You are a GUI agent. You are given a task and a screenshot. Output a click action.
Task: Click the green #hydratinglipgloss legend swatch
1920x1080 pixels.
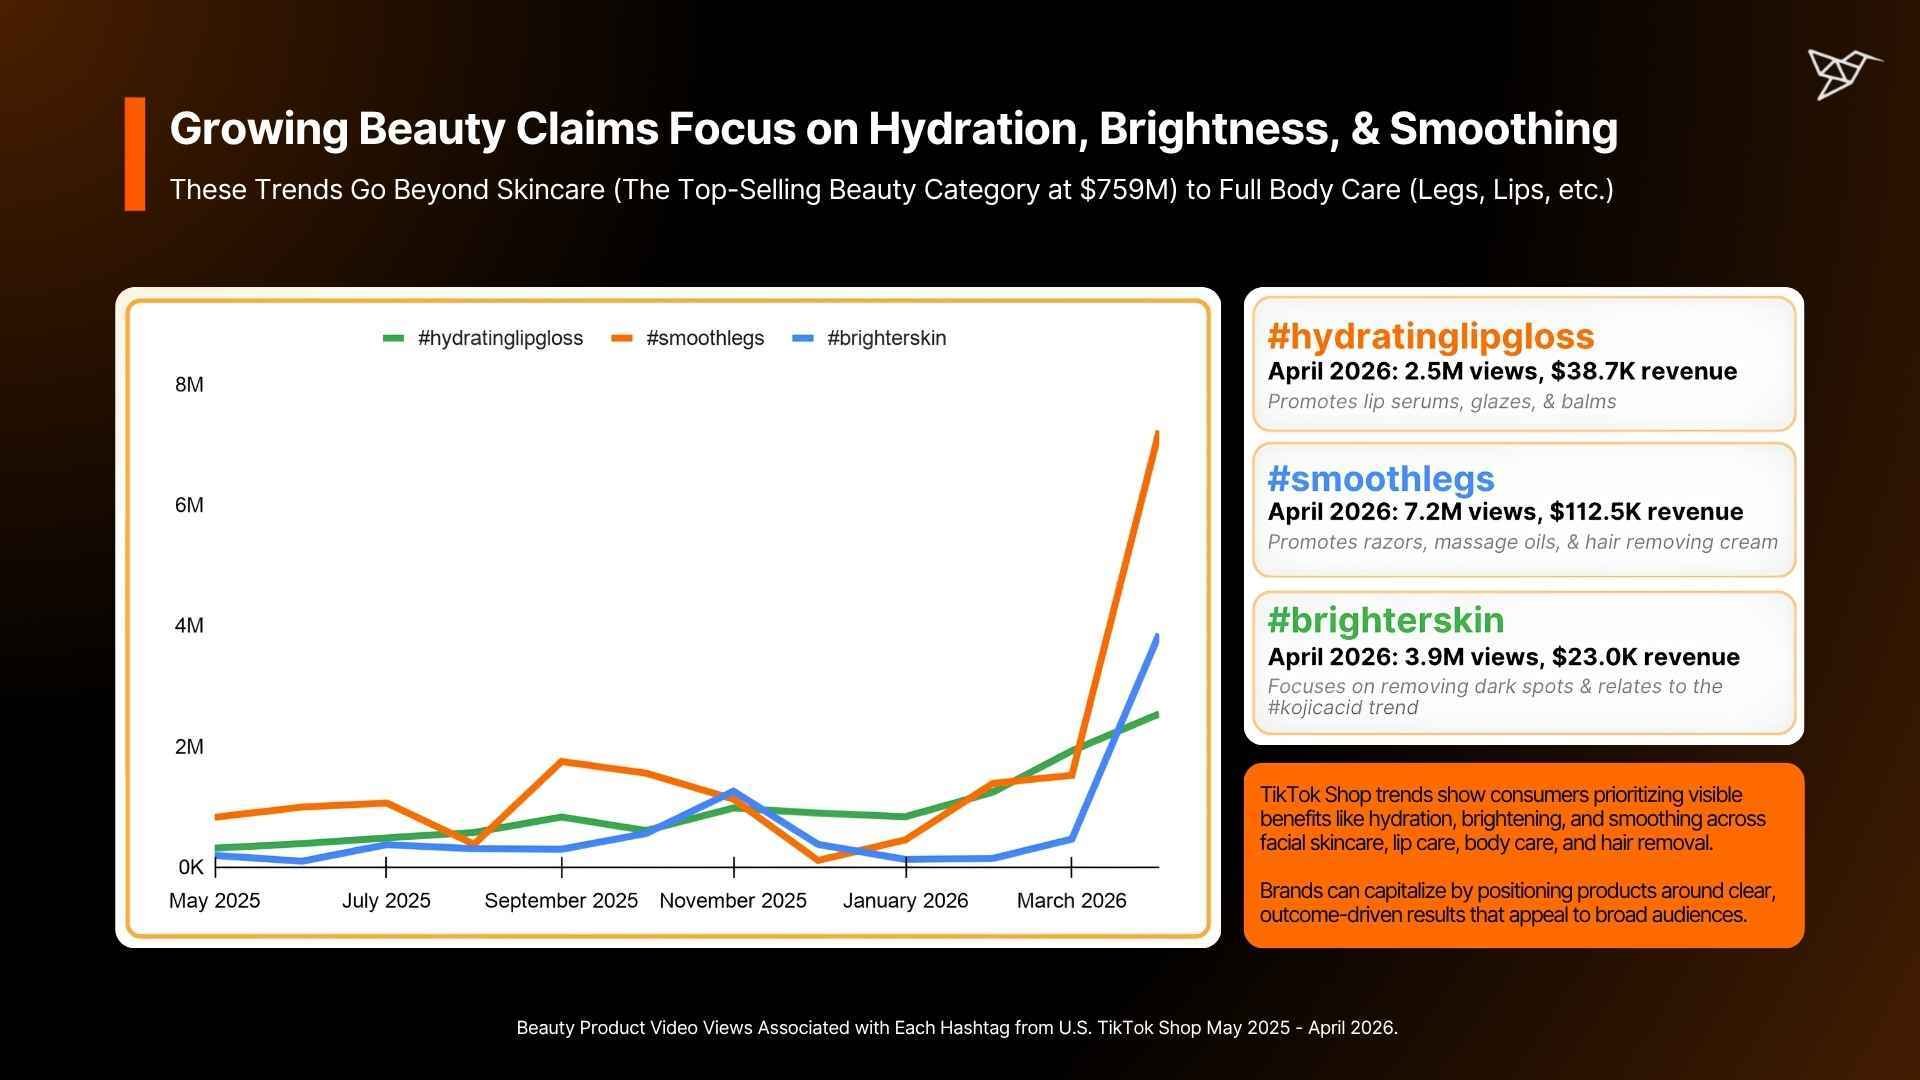pyautogui.click(x=393, y=339)
